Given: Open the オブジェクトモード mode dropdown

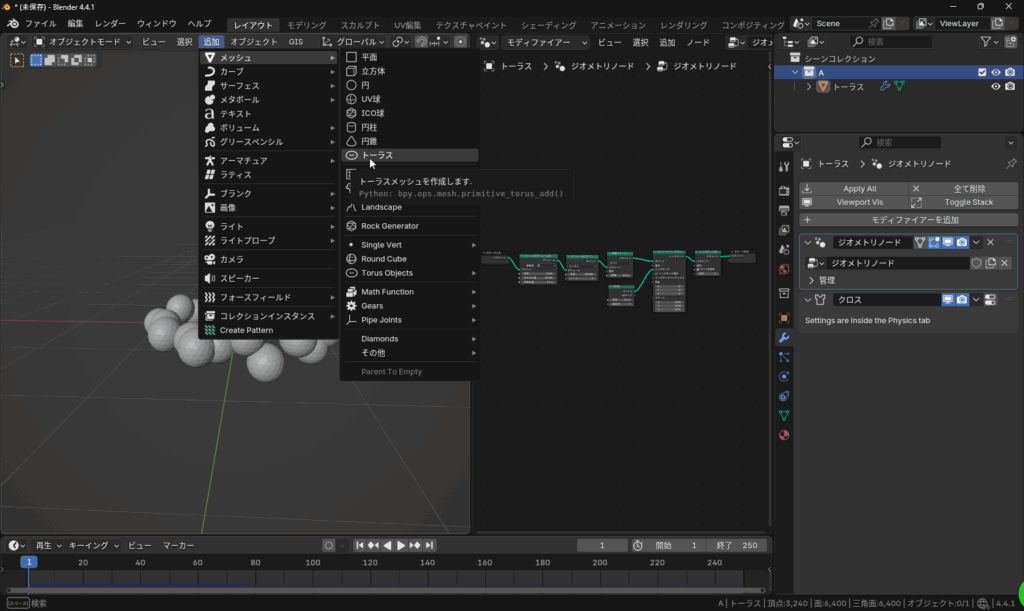Looking at the screenshot, I should pos(82,42).
